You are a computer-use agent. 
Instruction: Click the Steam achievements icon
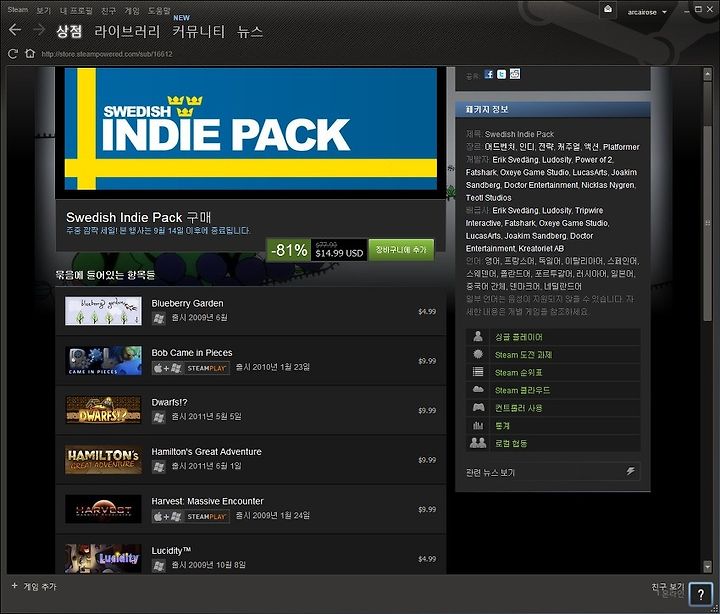tap(478, 354)
